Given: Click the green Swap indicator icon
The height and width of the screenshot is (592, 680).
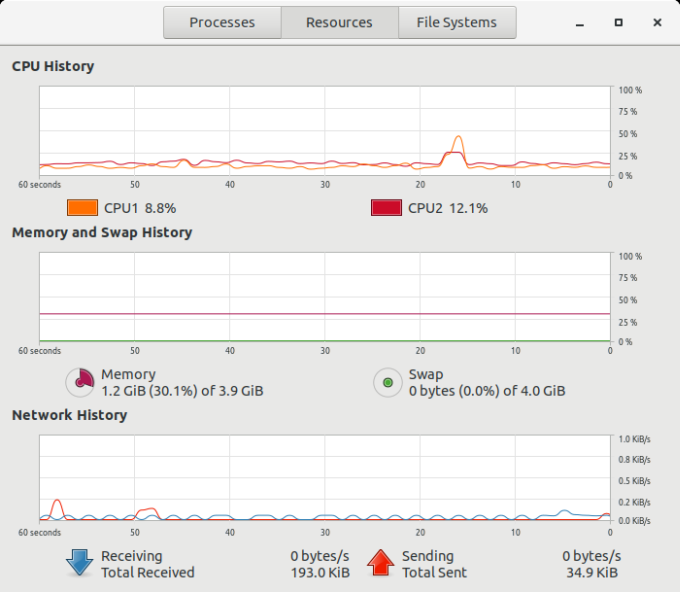Looking at the screenshot, I should click(x=388, y=383).
